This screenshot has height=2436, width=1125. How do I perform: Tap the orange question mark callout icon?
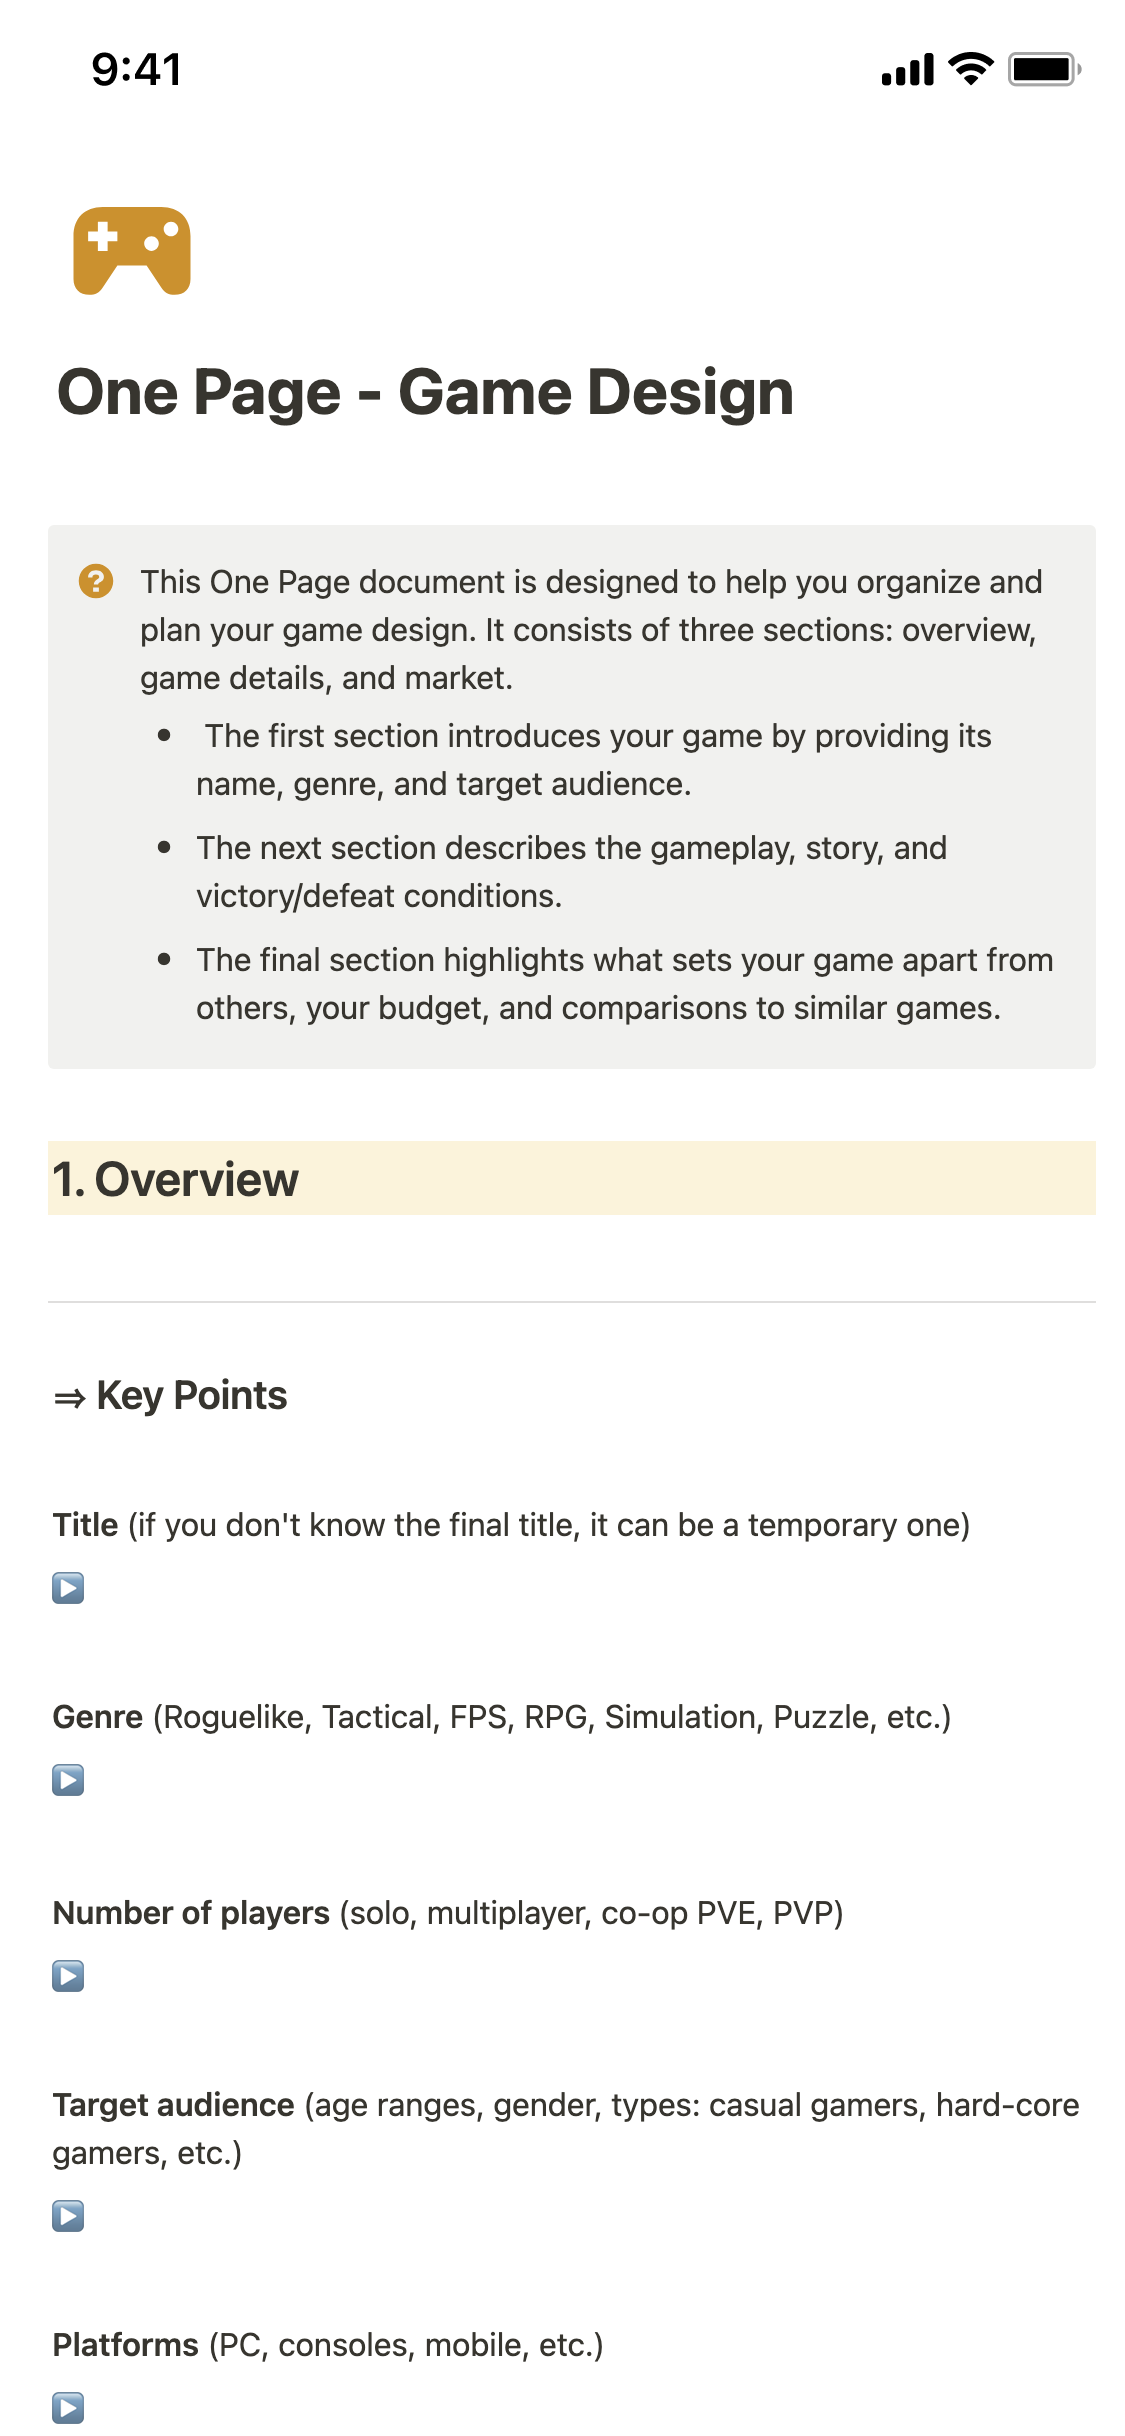click(x=96, y=580)
